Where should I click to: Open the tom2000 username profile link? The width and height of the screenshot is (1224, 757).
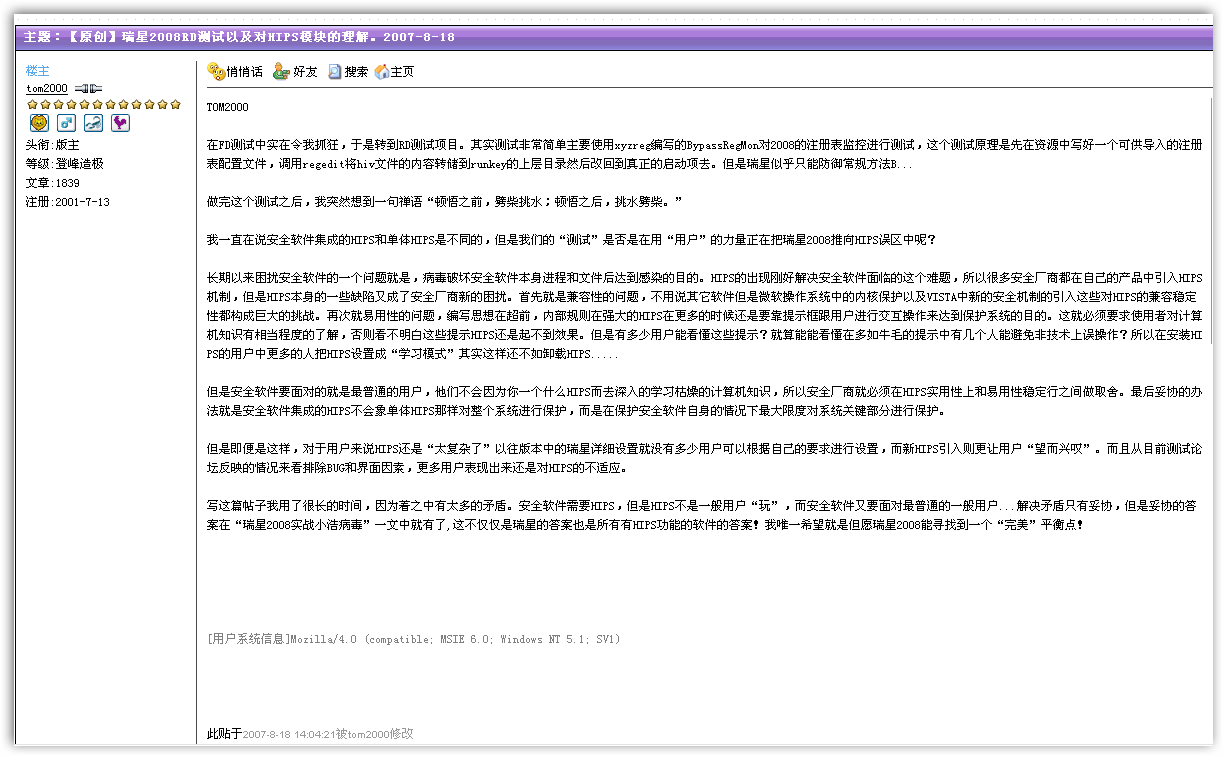pyautogui.click(x=46, y=88)
